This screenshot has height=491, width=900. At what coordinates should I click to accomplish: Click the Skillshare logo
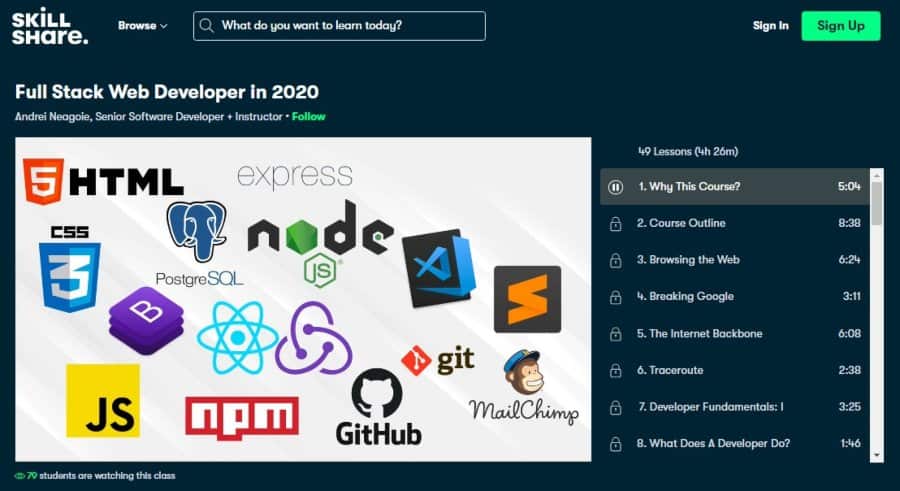(x=50, y=26)
